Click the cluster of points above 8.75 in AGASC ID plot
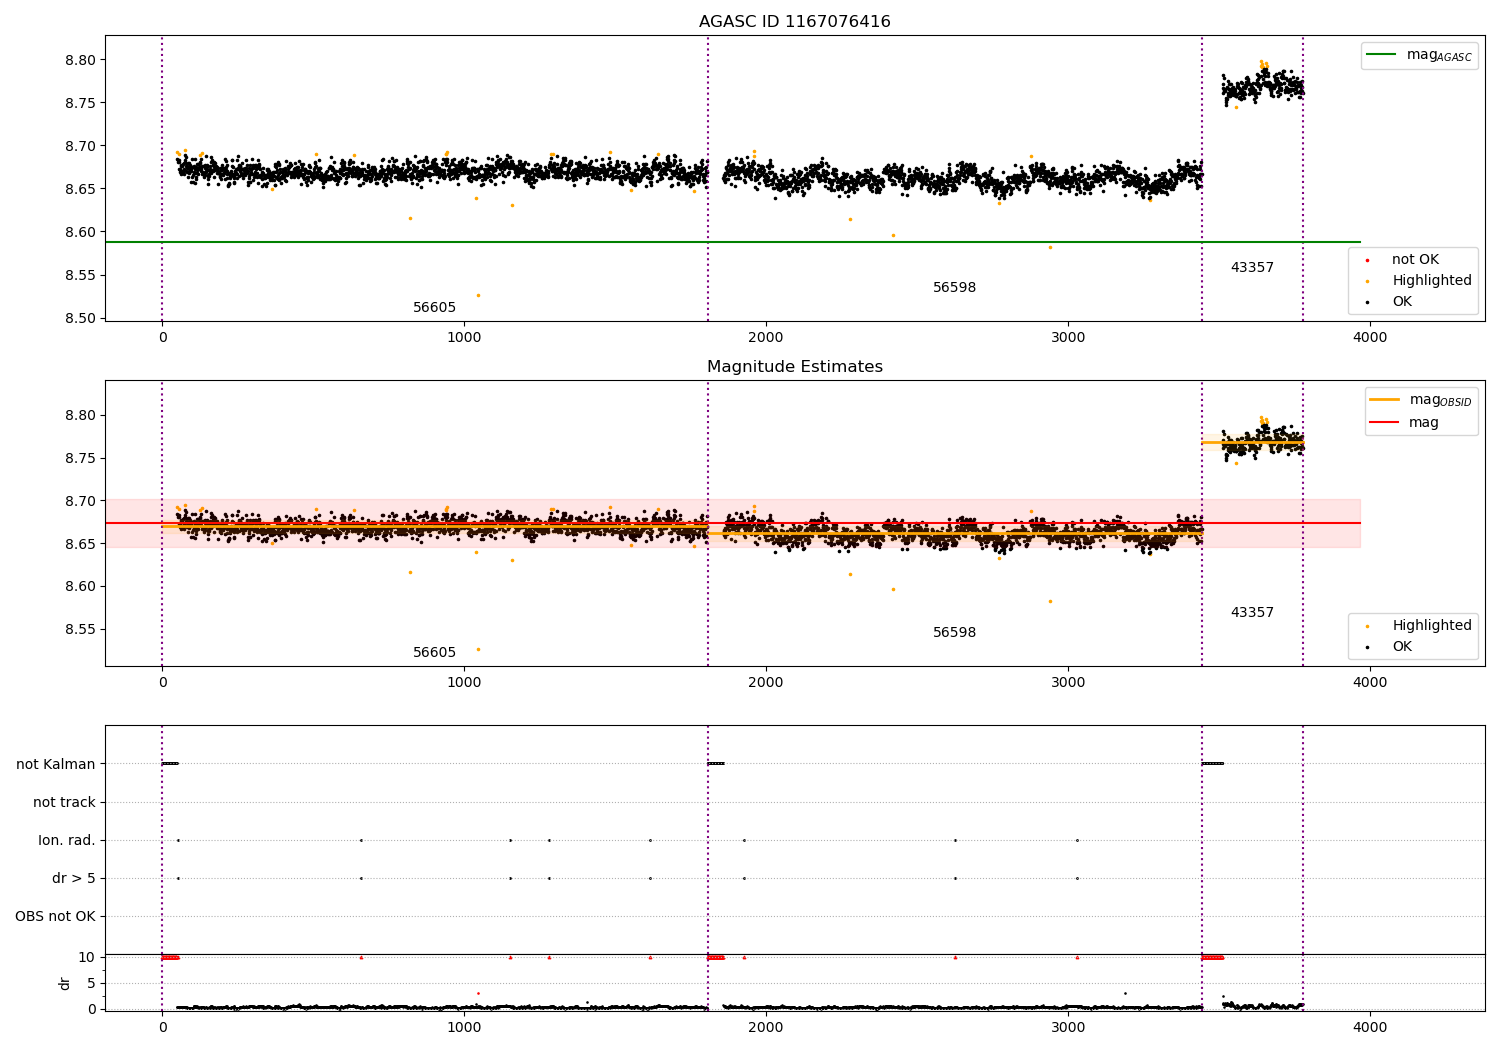 coord(1261,85)
